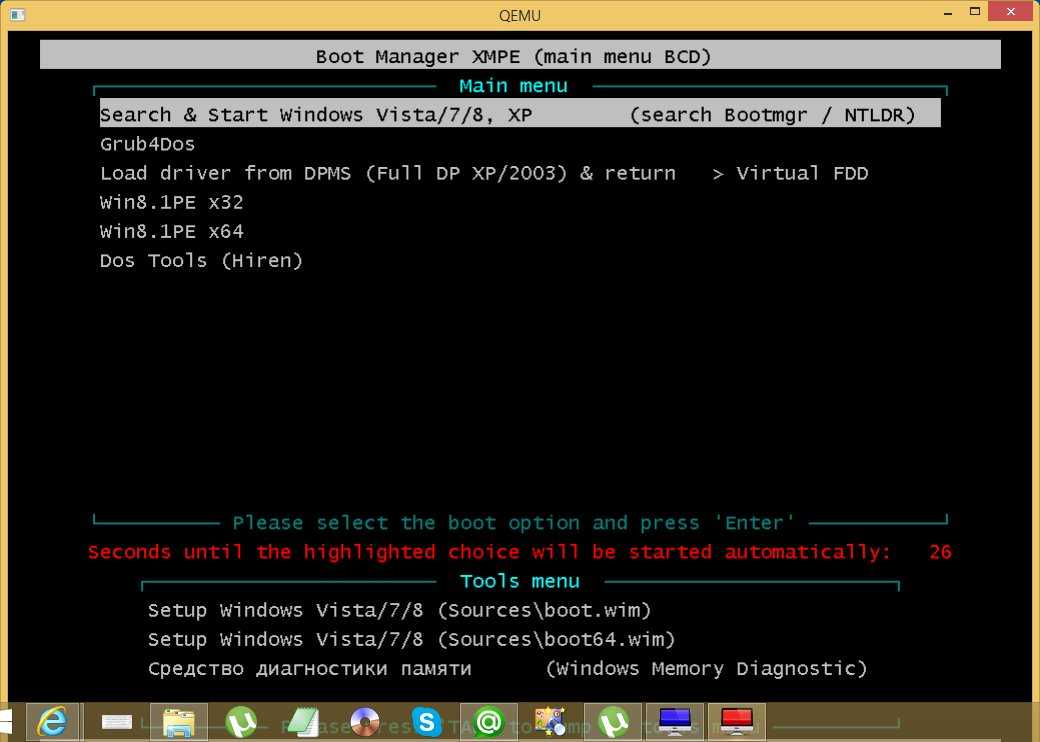Click the QEMU window title text
1040x742 pixels.
coord(520,15)
